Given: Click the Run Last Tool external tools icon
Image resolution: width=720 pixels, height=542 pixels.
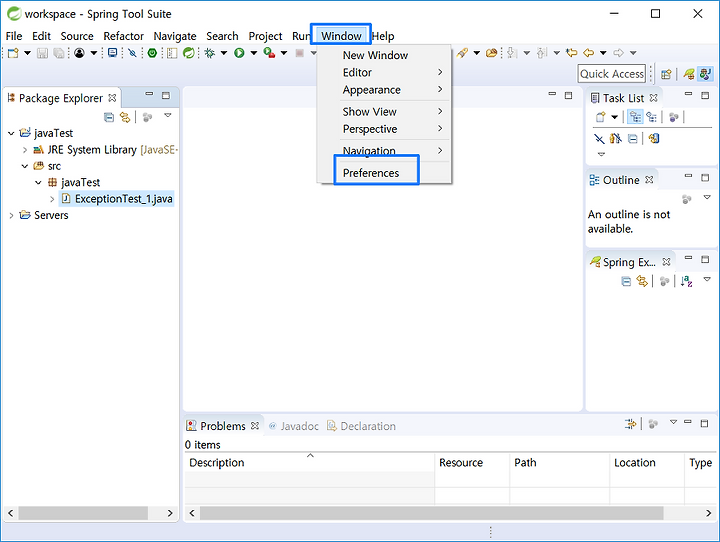Looking at the screenshot, I should (270, 53).
